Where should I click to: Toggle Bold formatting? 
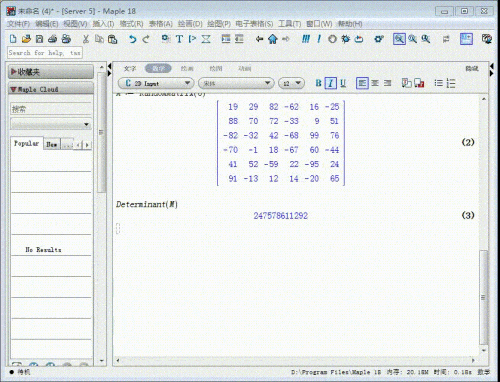(x=318, y=83)
